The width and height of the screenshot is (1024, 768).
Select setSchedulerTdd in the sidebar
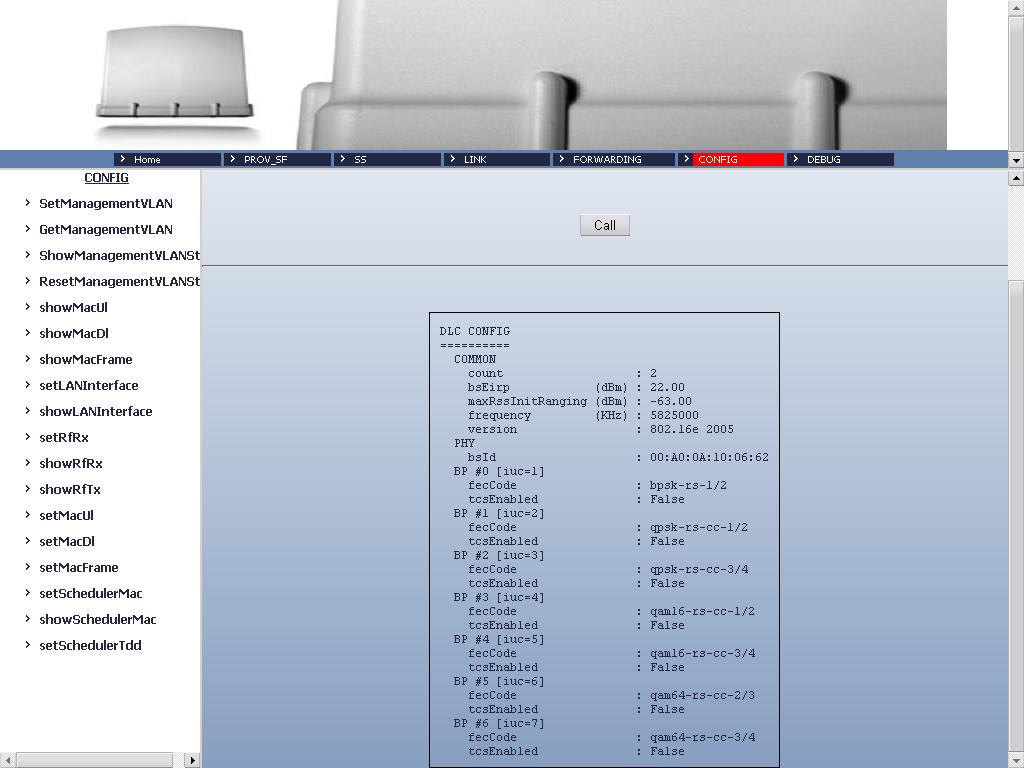tap(90, 646)
